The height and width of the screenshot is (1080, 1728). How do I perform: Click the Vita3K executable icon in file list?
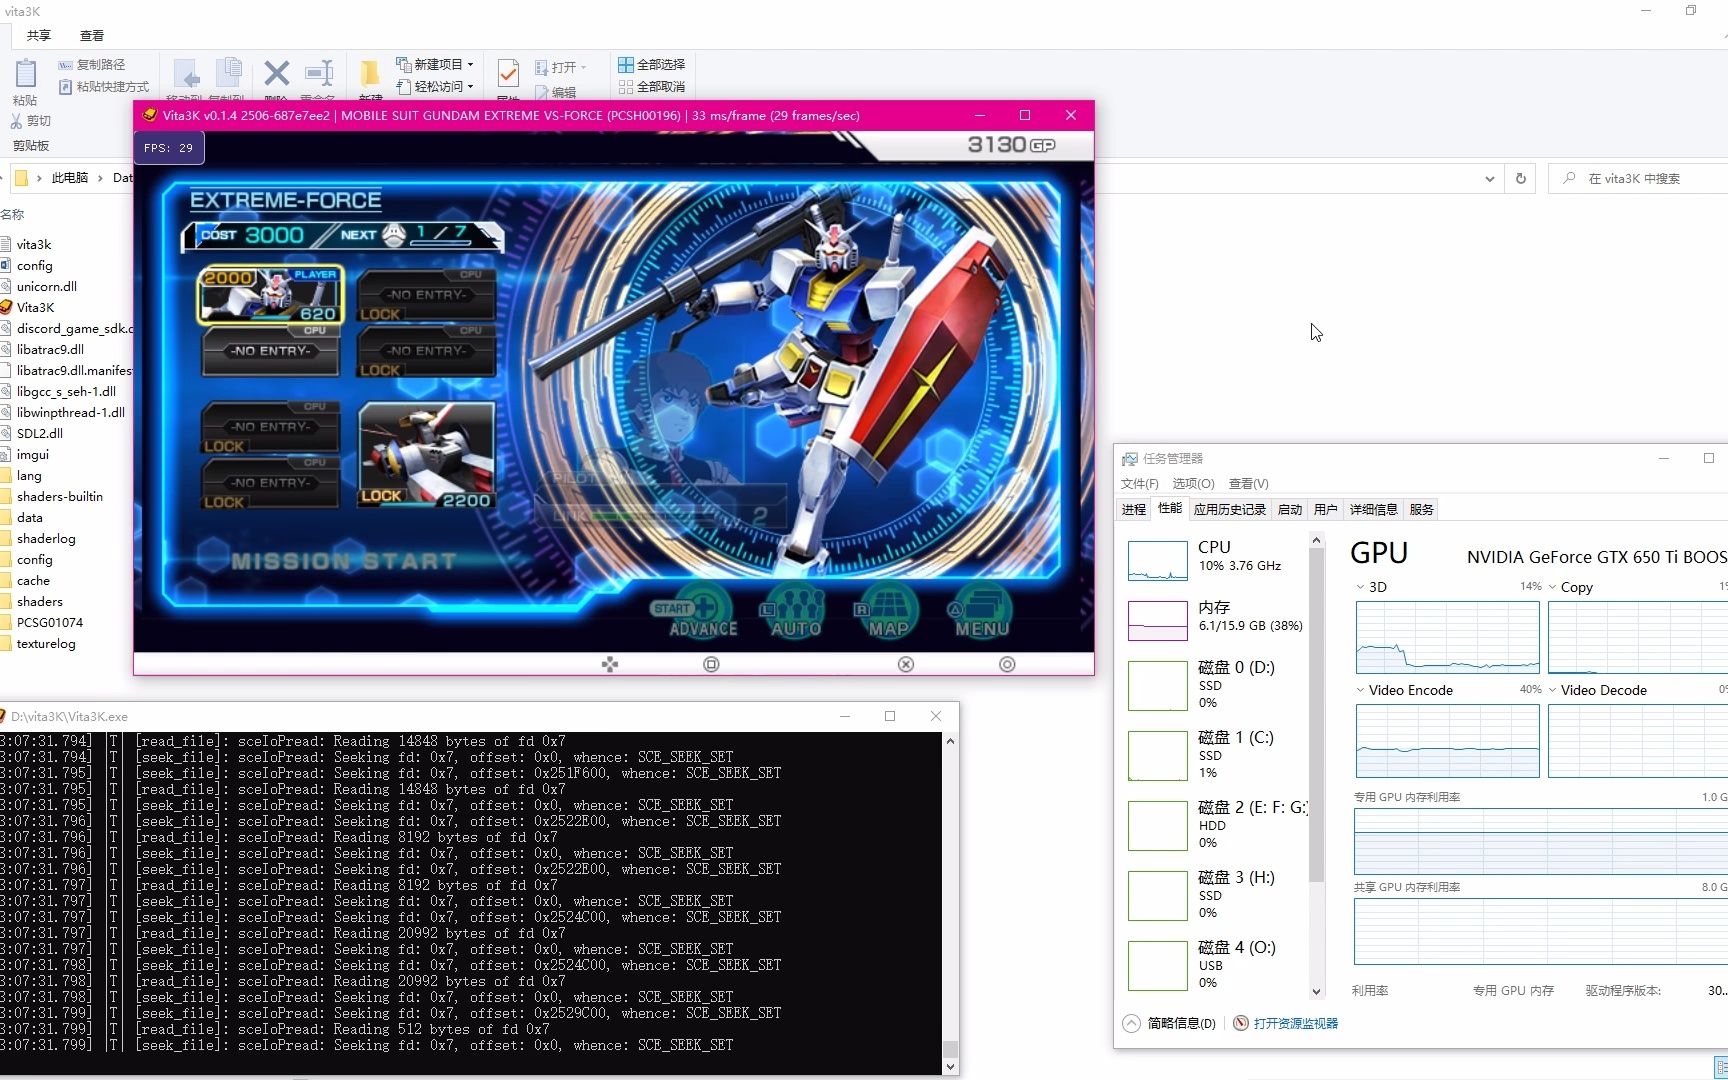tap(6, 307)
